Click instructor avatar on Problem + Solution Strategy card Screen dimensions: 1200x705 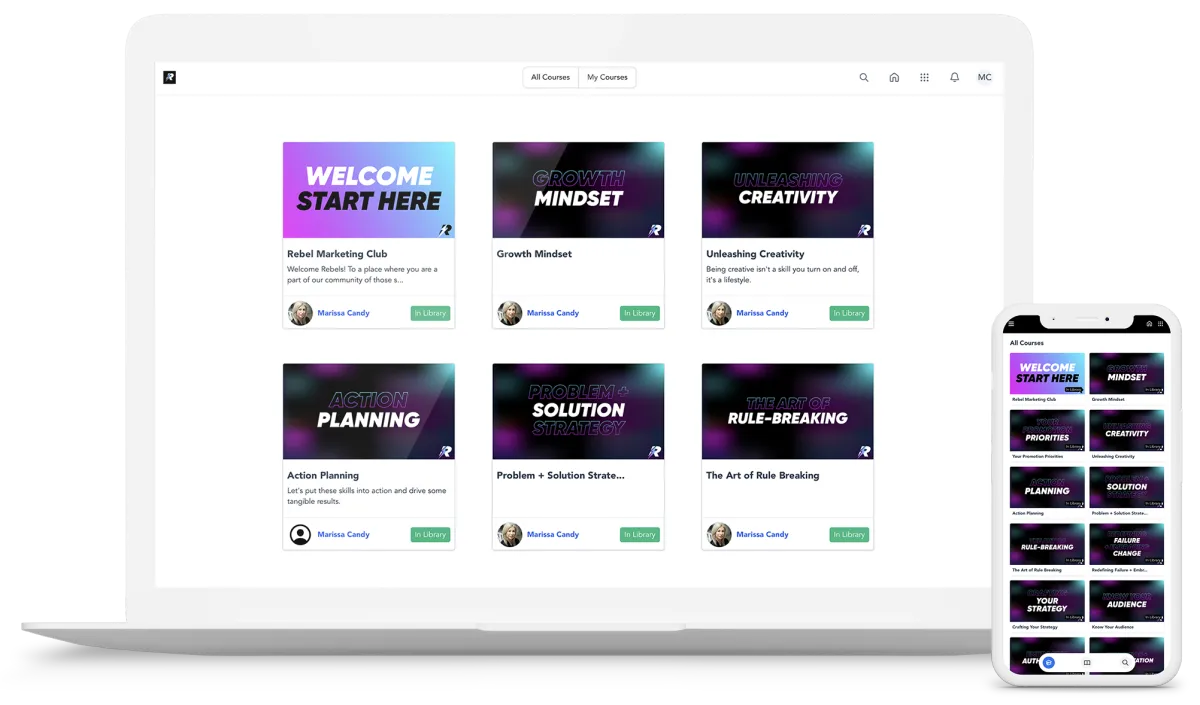510,534
